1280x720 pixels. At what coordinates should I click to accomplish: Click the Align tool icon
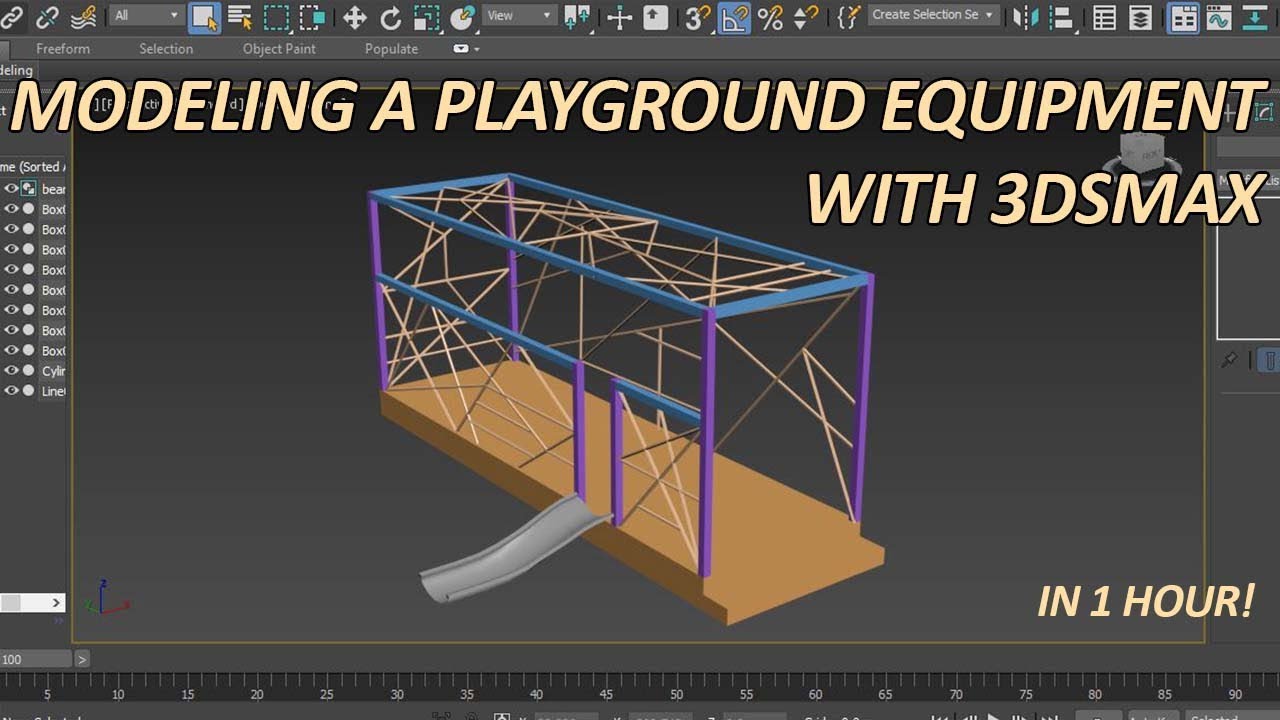coord(1061,16)
